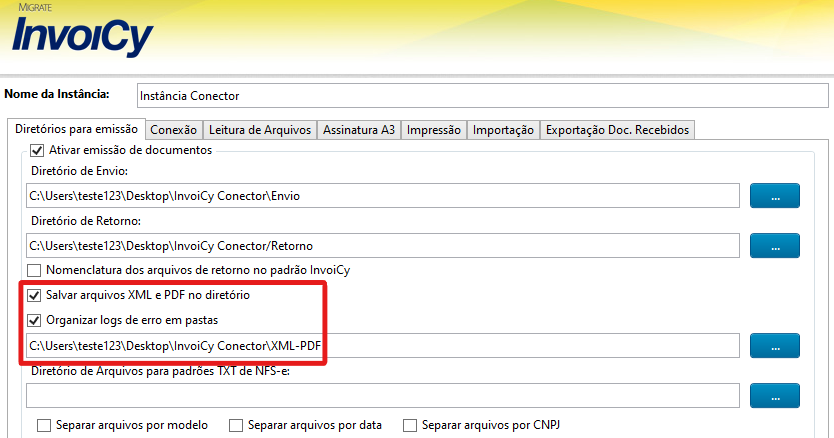Tick Separar arquivos por CNPJ
The image size is (834, 438).
pyautogui.click(x=410, y=425)
